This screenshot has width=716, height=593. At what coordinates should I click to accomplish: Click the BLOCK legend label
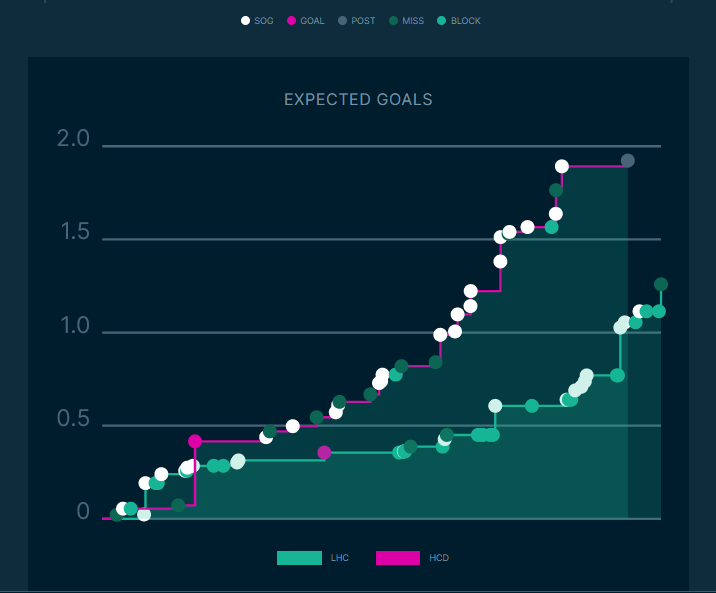point(466,21)
